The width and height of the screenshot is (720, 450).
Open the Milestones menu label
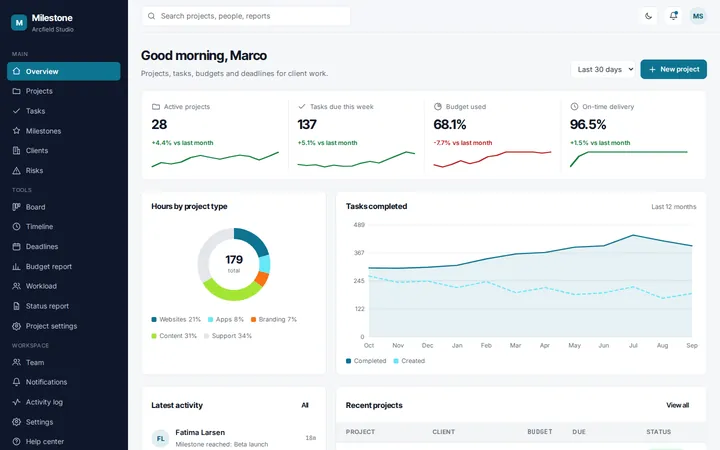43,131
